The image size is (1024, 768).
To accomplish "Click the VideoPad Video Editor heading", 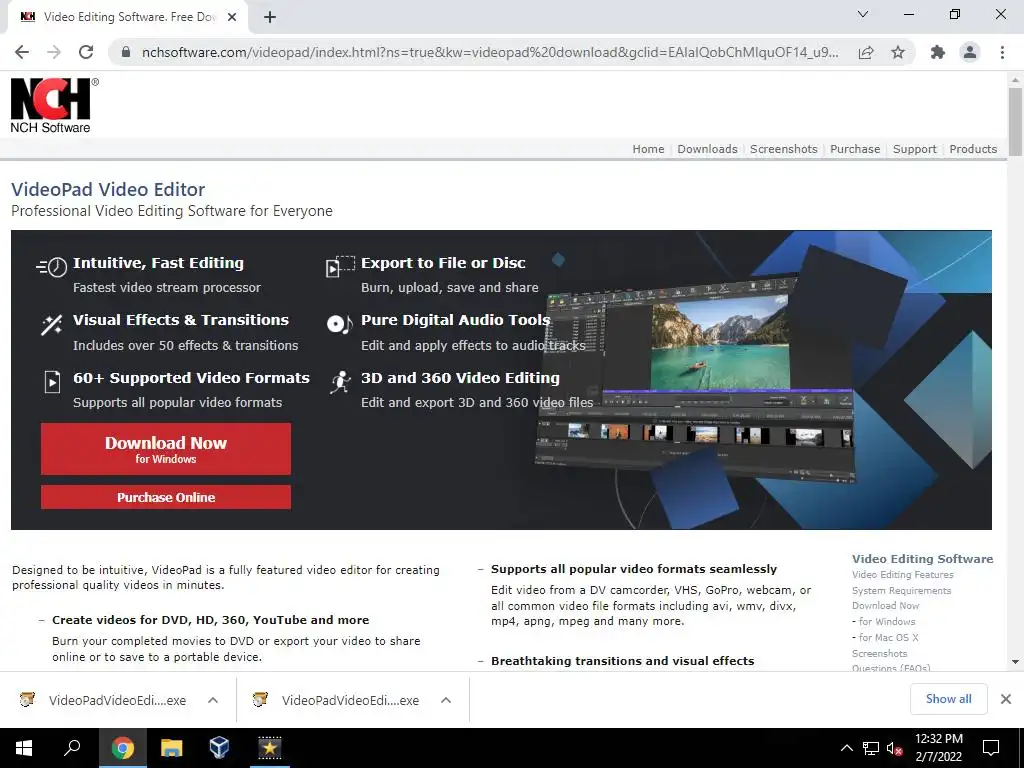I will pyautogui.click(x=108, y=189).
